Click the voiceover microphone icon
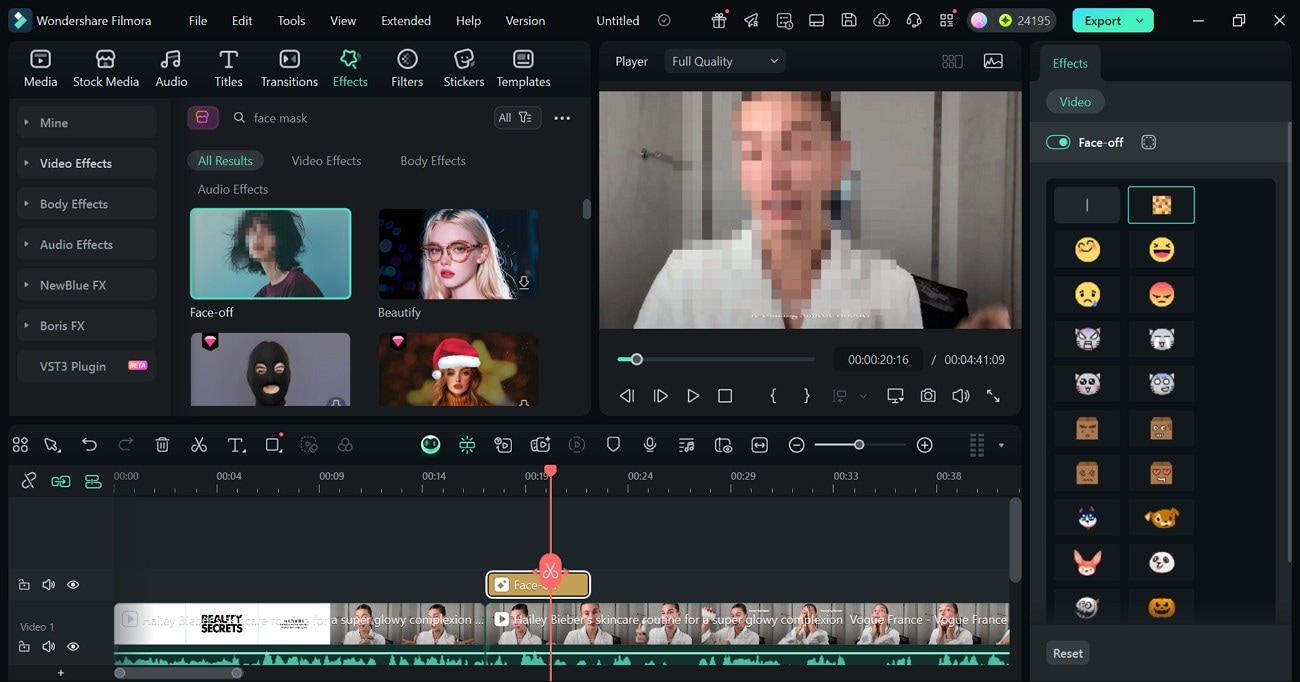 point(650,445)
